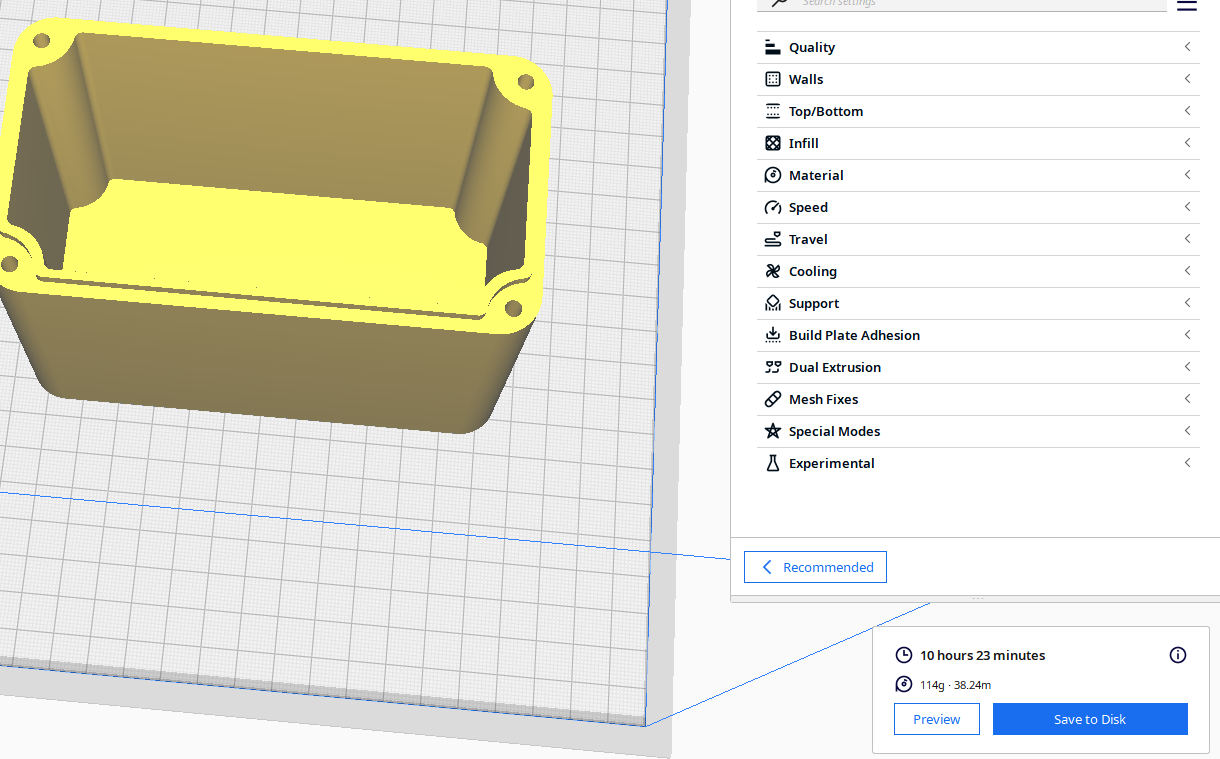
Task: Open the Dual Extrusion section
Action: tap(835, 367)
